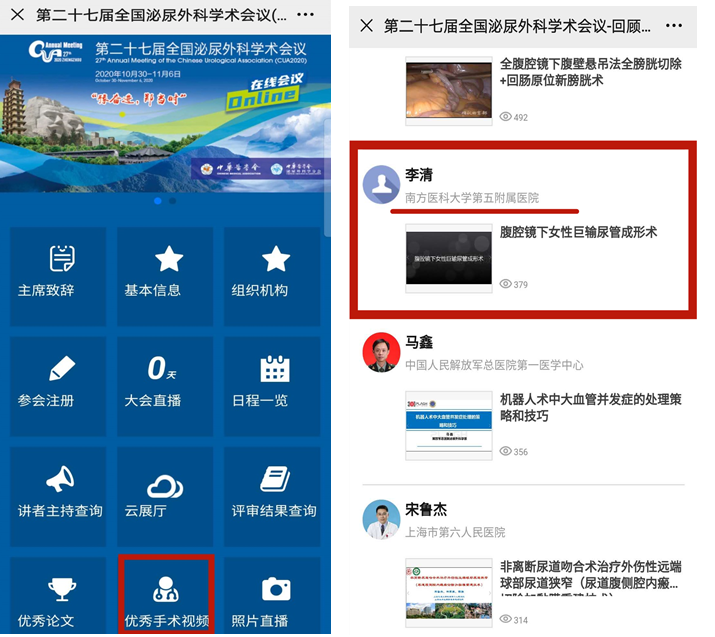Open 全腹腔镜下腹壁悬吊法 video thumbnail
Viewport: 715px width, 637px height.
tap(448, 90)
